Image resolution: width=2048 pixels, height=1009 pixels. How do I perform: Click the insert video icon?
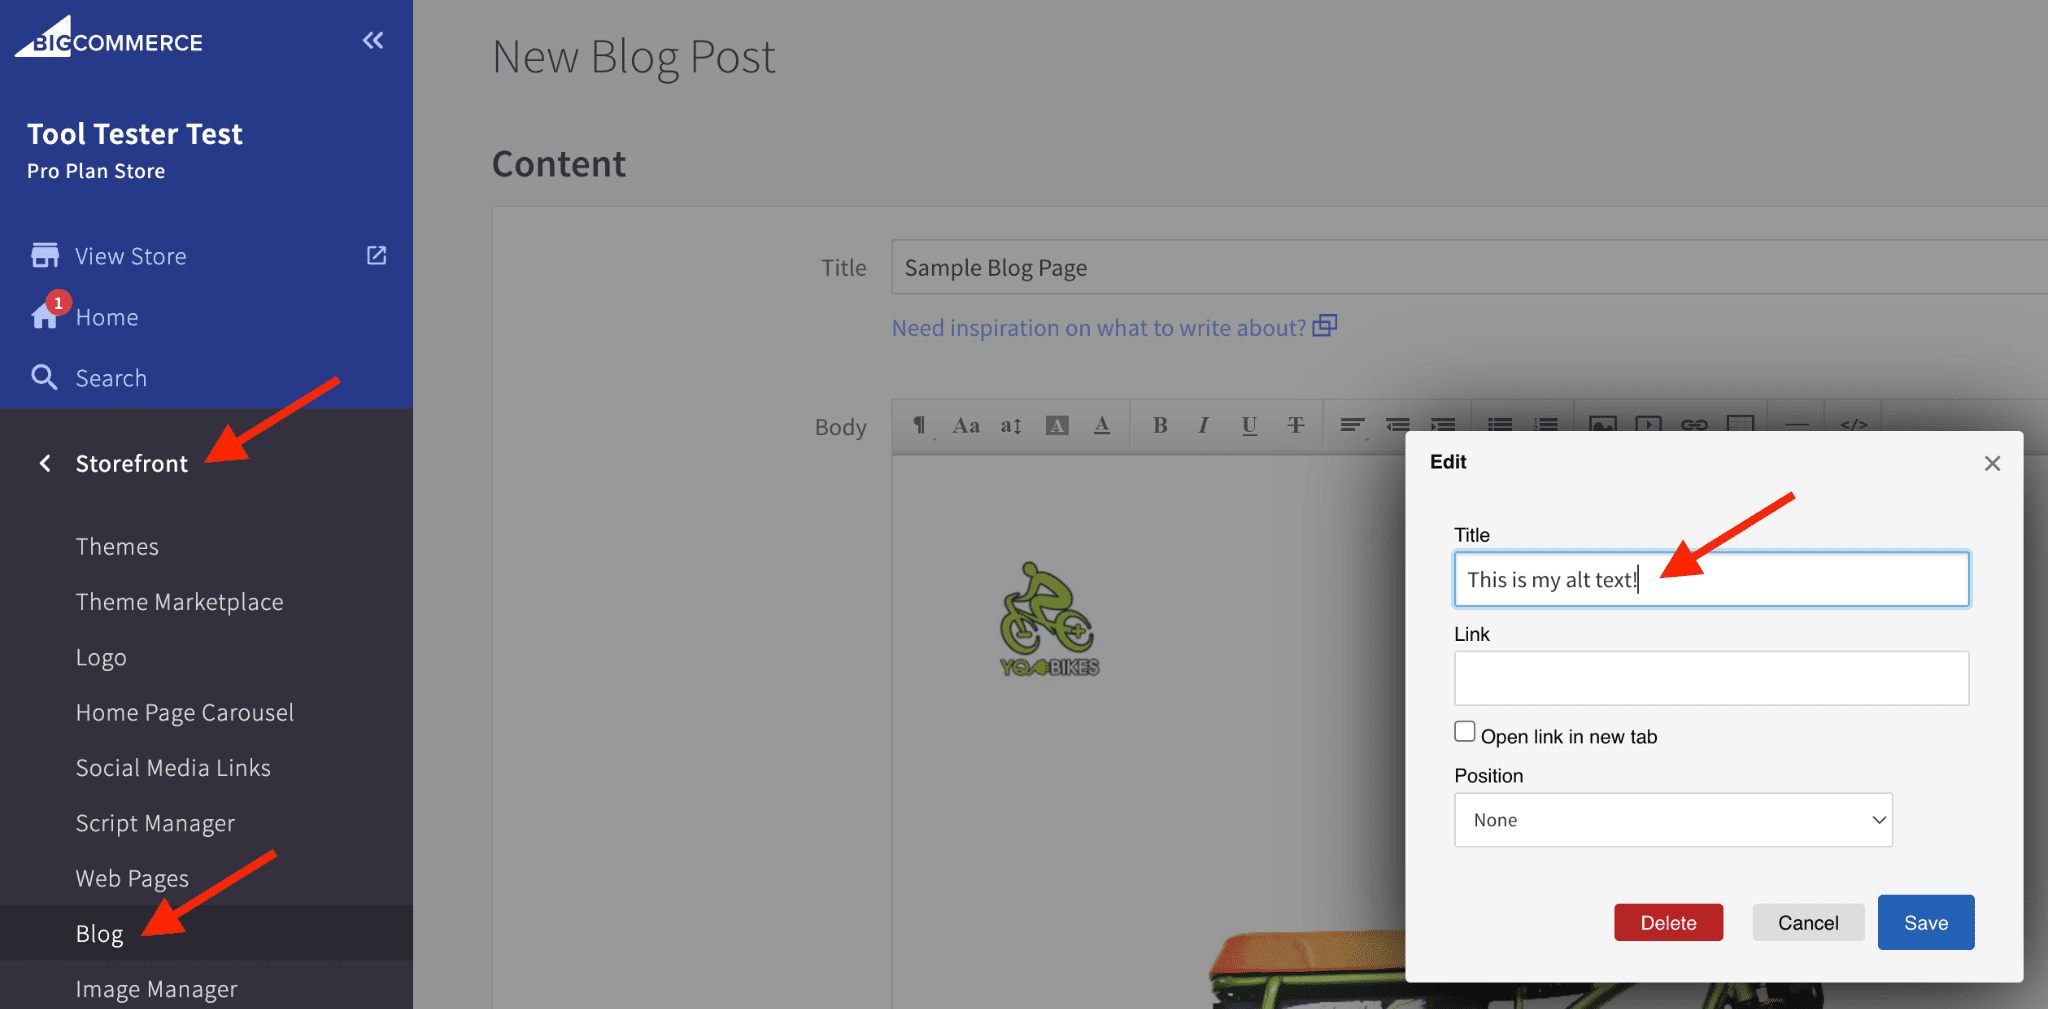(1648, 424)
